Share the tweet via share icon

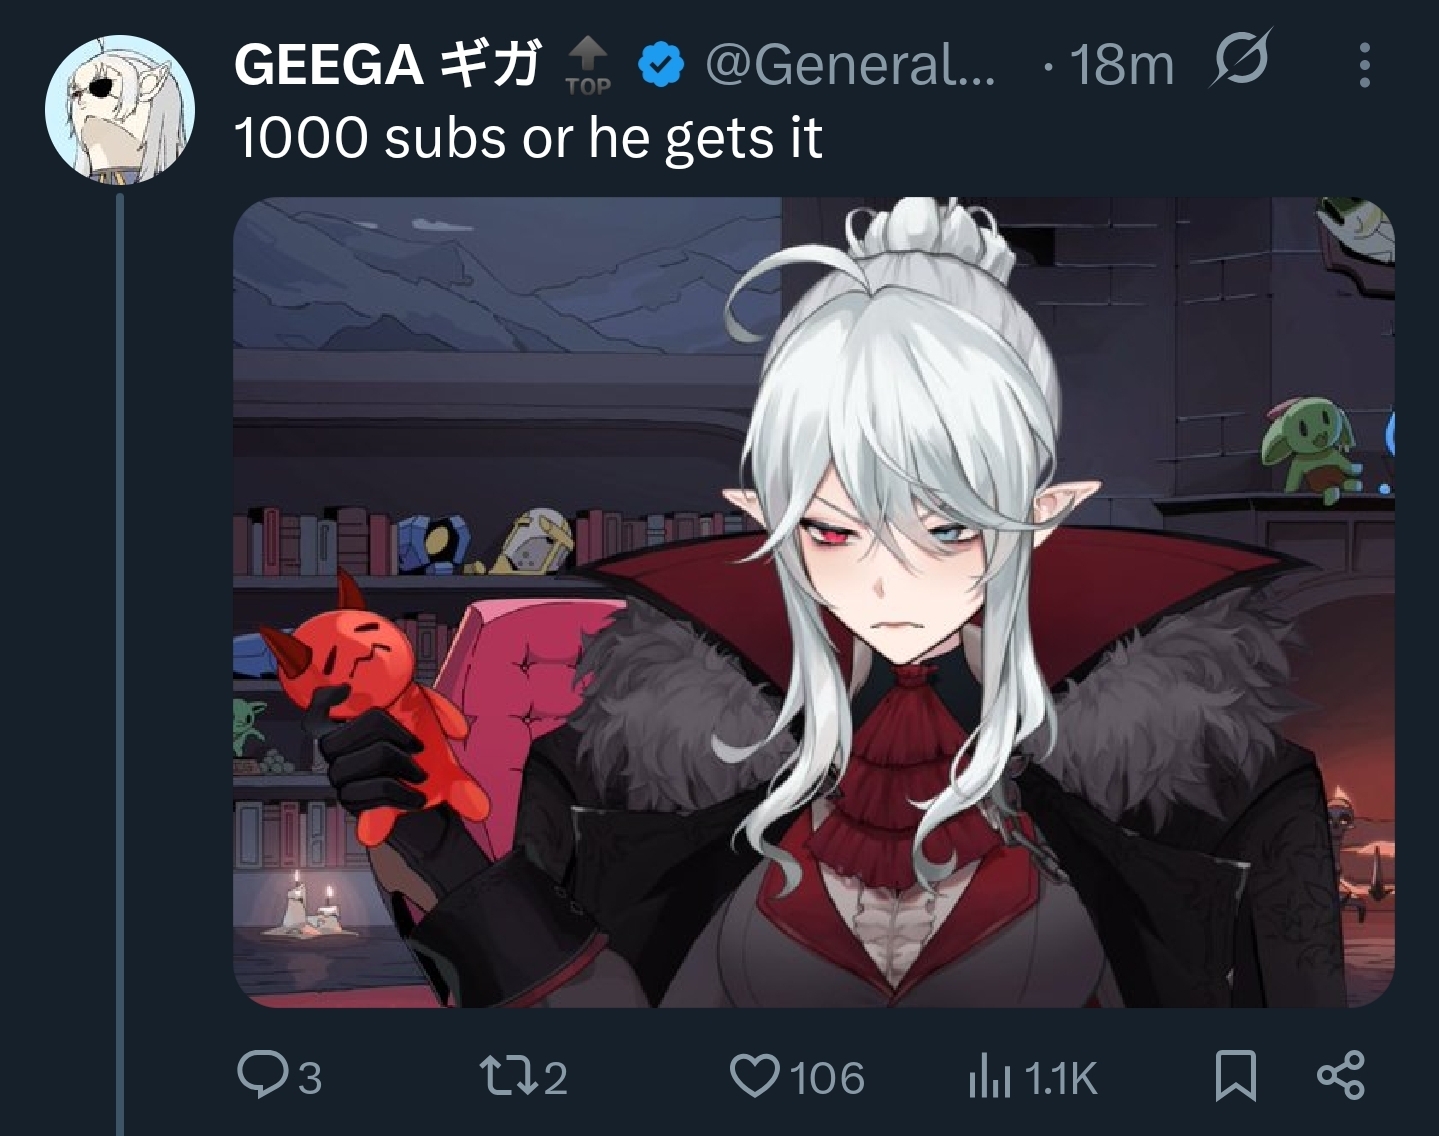point(1340,1076)
